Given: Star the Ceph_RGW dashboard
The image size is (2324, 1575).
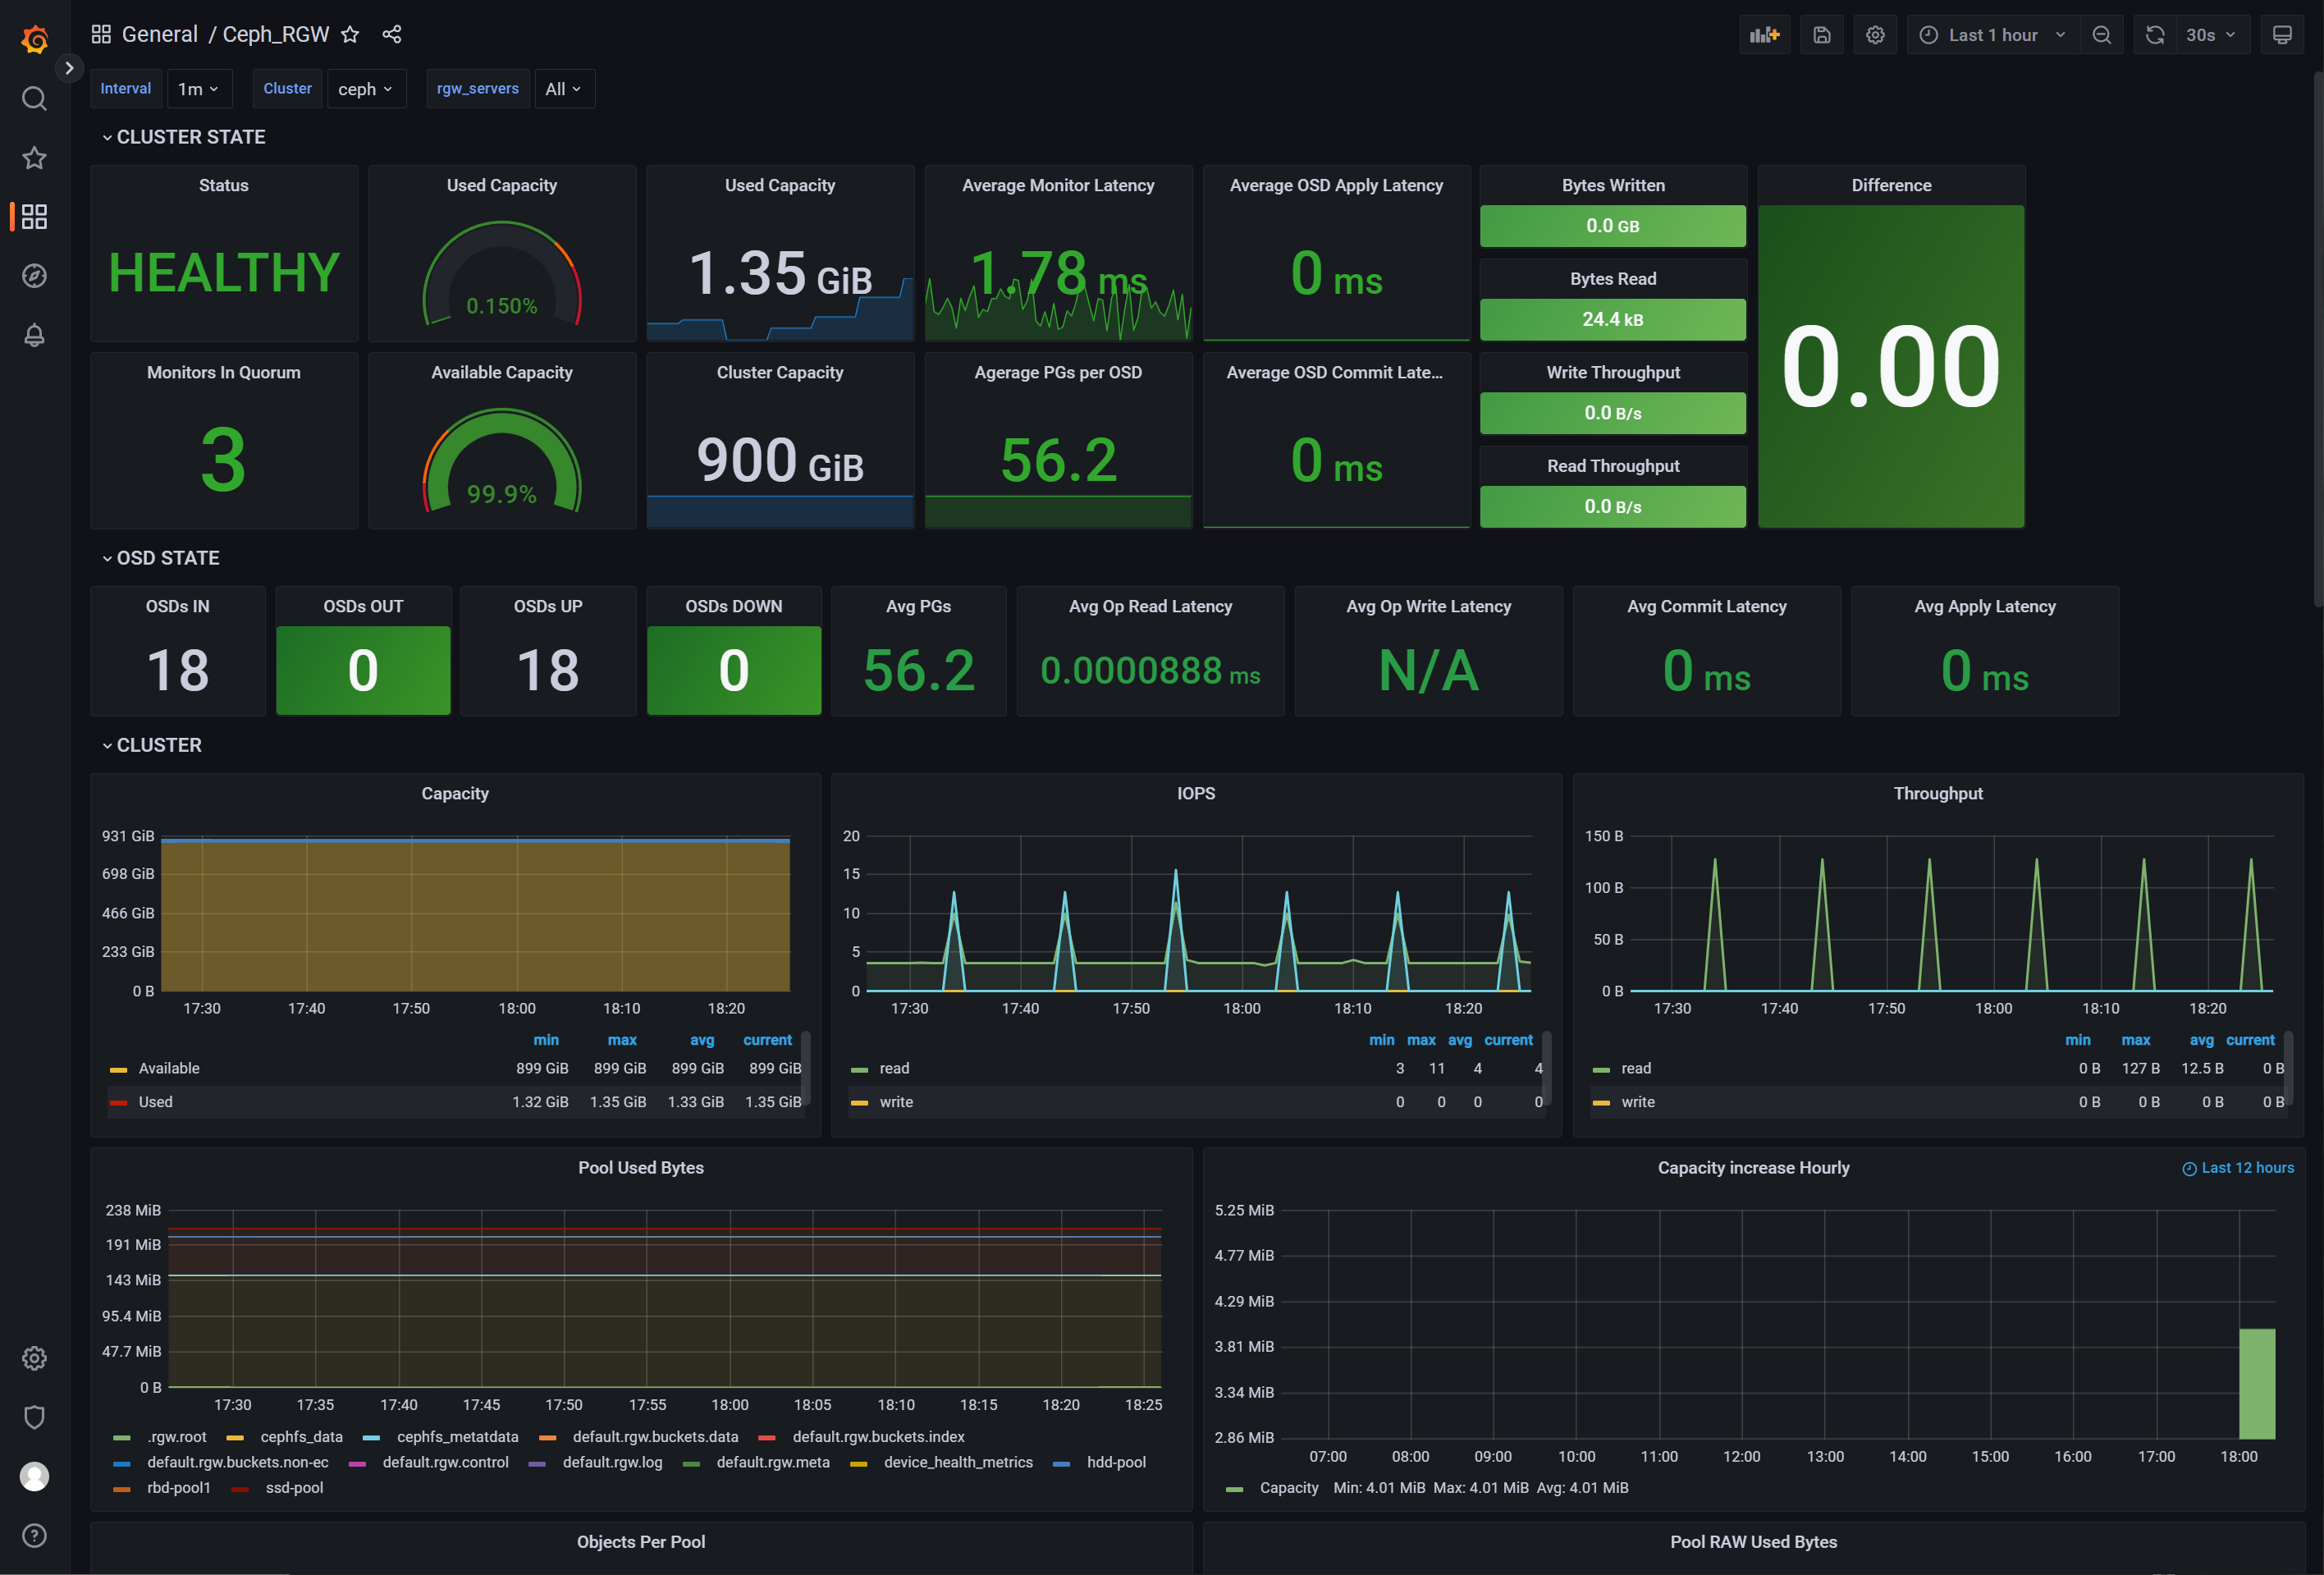Looking at the screenshot, I should click(350, 34).
